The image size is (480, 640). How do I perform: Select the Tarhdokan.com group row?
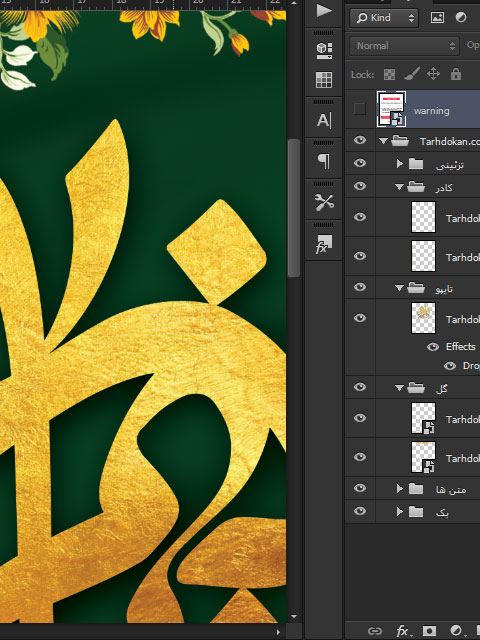coord(412,141)
